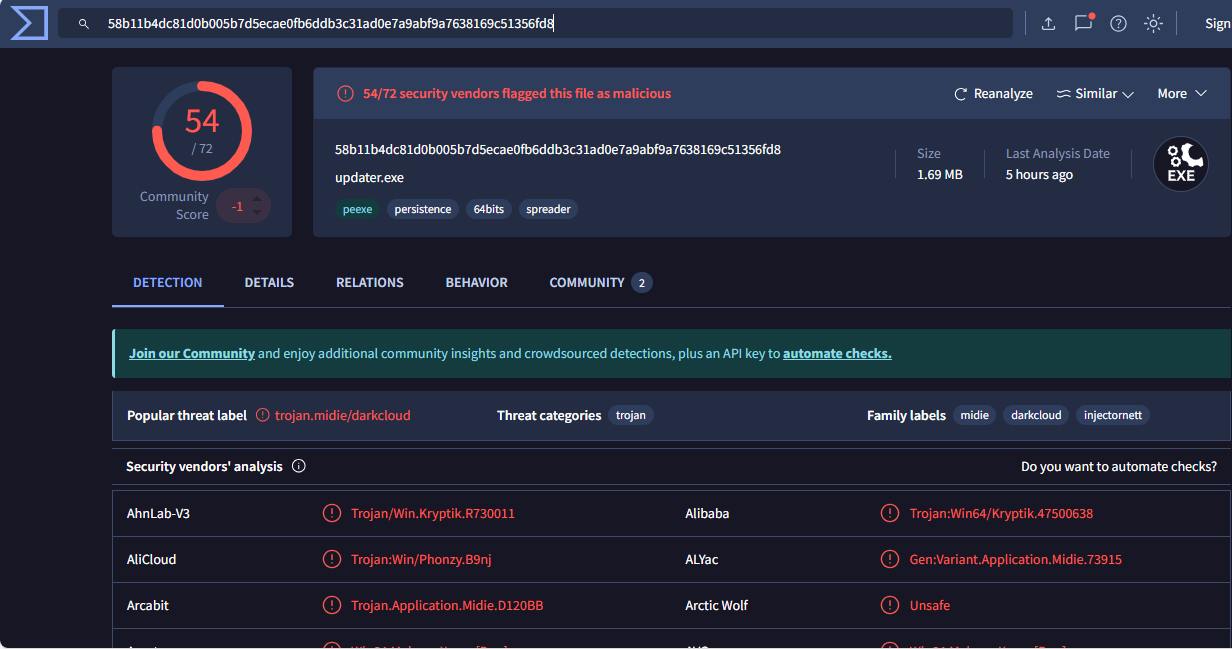Click the upload file icon

(x=1048, y=24)
